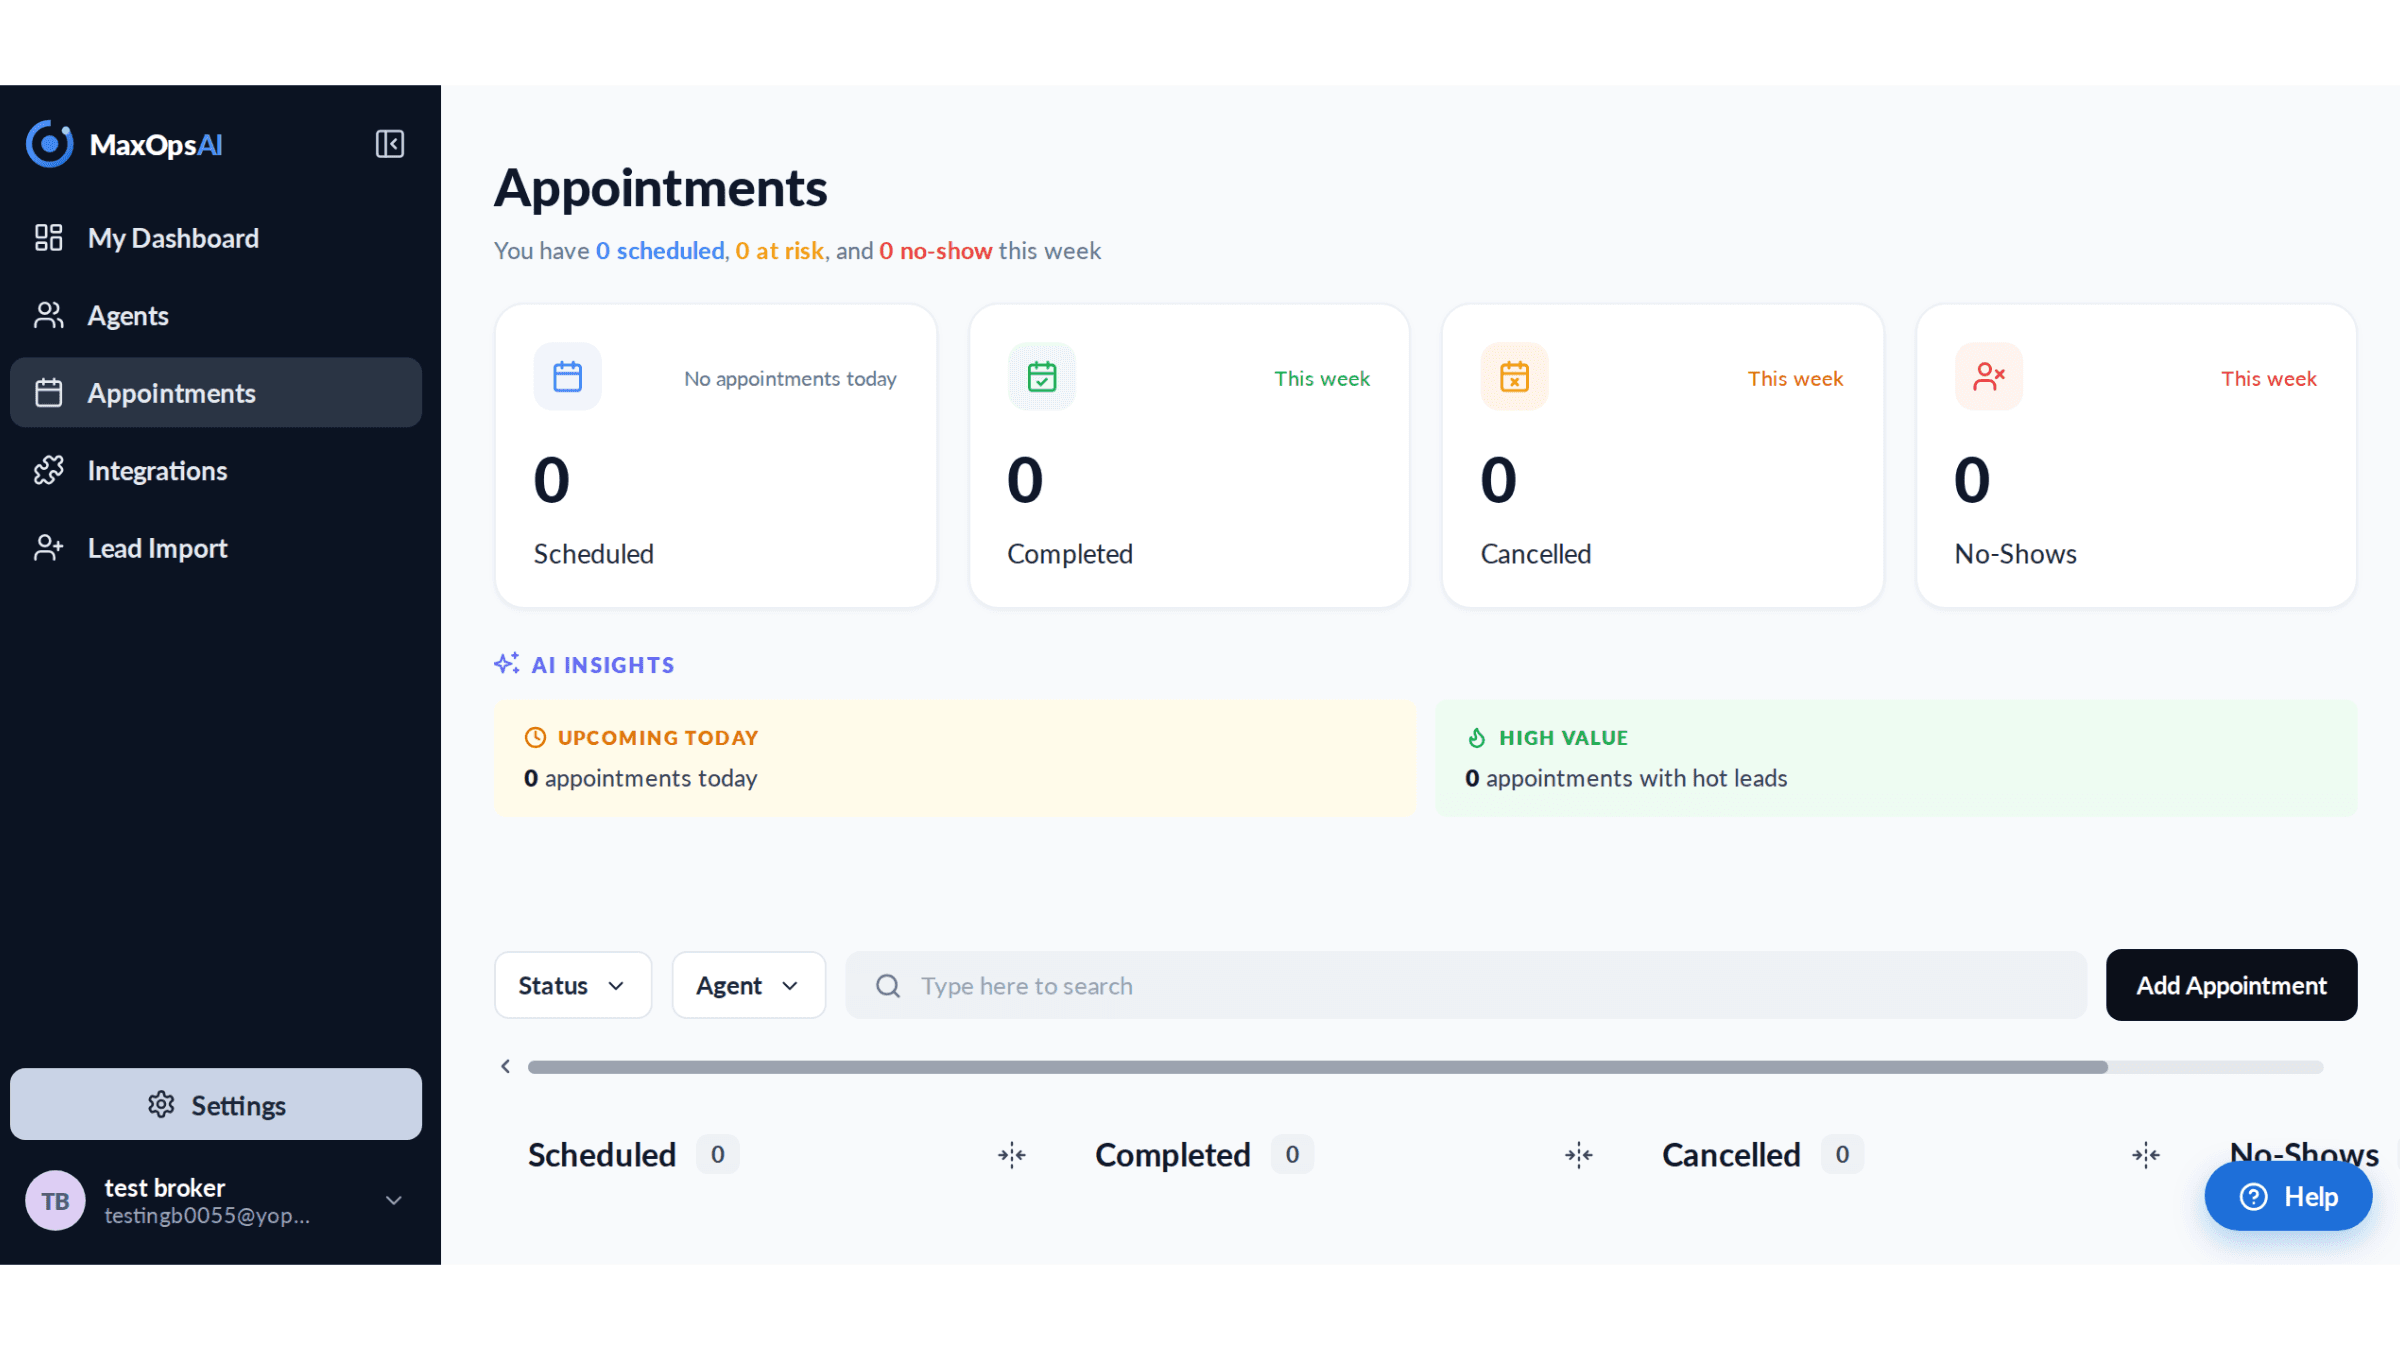
Task: Click the blue calendar icon on Scheduled card
Action: [x=568, y=377]
